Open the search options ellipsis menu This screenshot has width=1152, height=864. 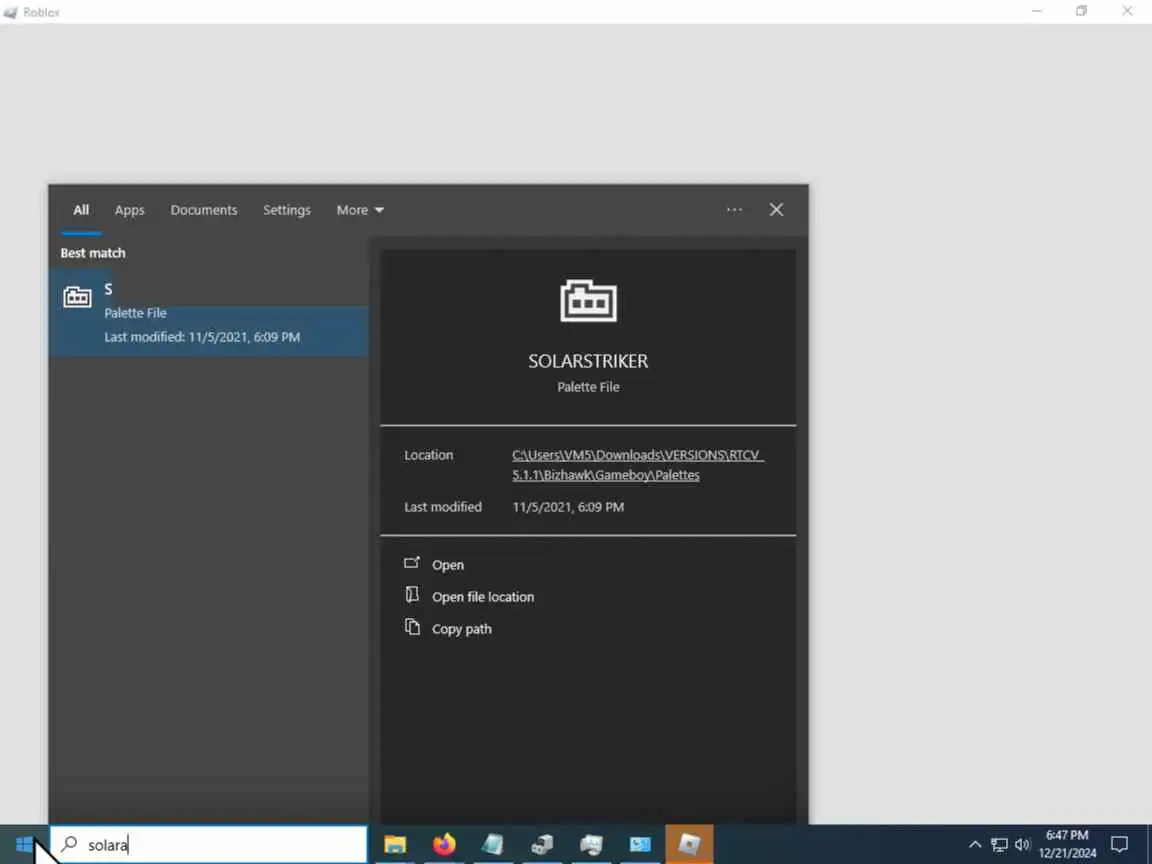coord(734,210)
